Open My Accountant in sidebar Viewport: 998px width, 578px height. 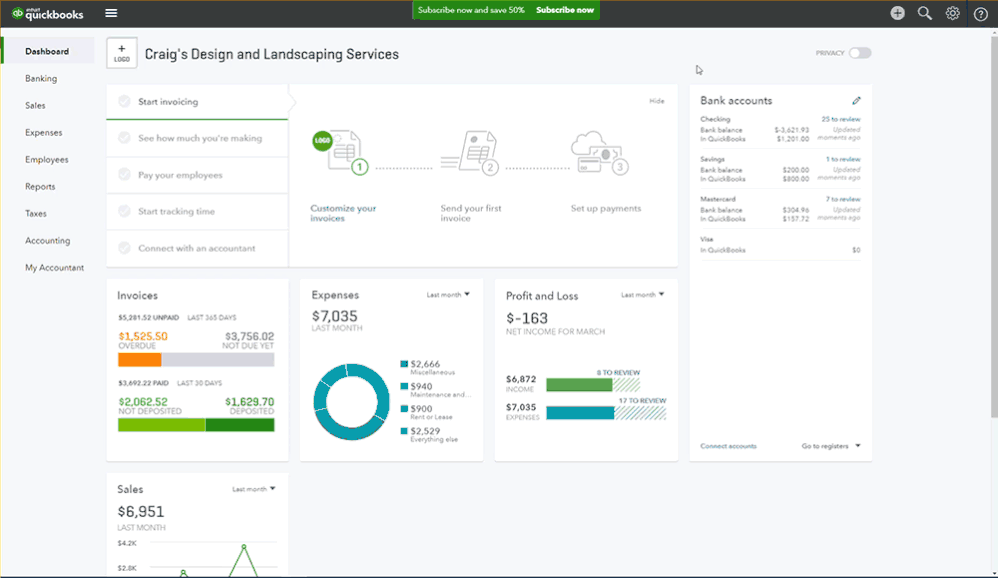click(x=54, y=267)
